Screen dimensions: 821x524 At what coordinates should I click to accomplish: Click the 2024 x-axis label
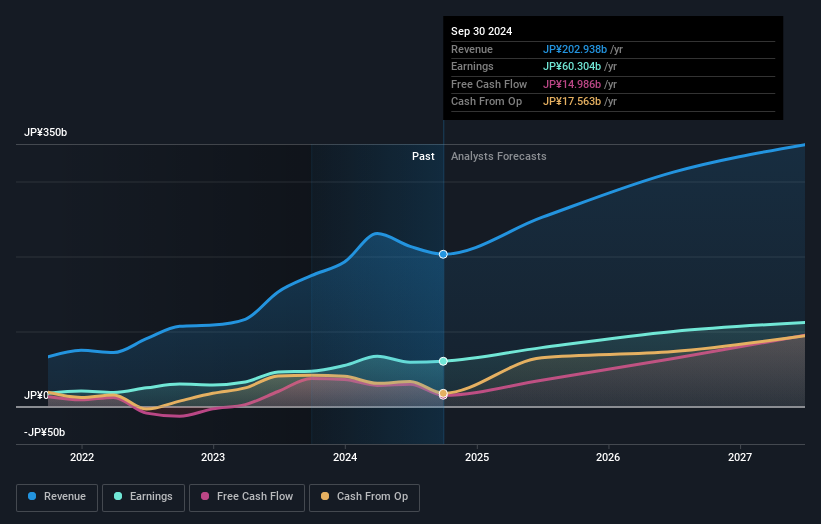(345, 458)
